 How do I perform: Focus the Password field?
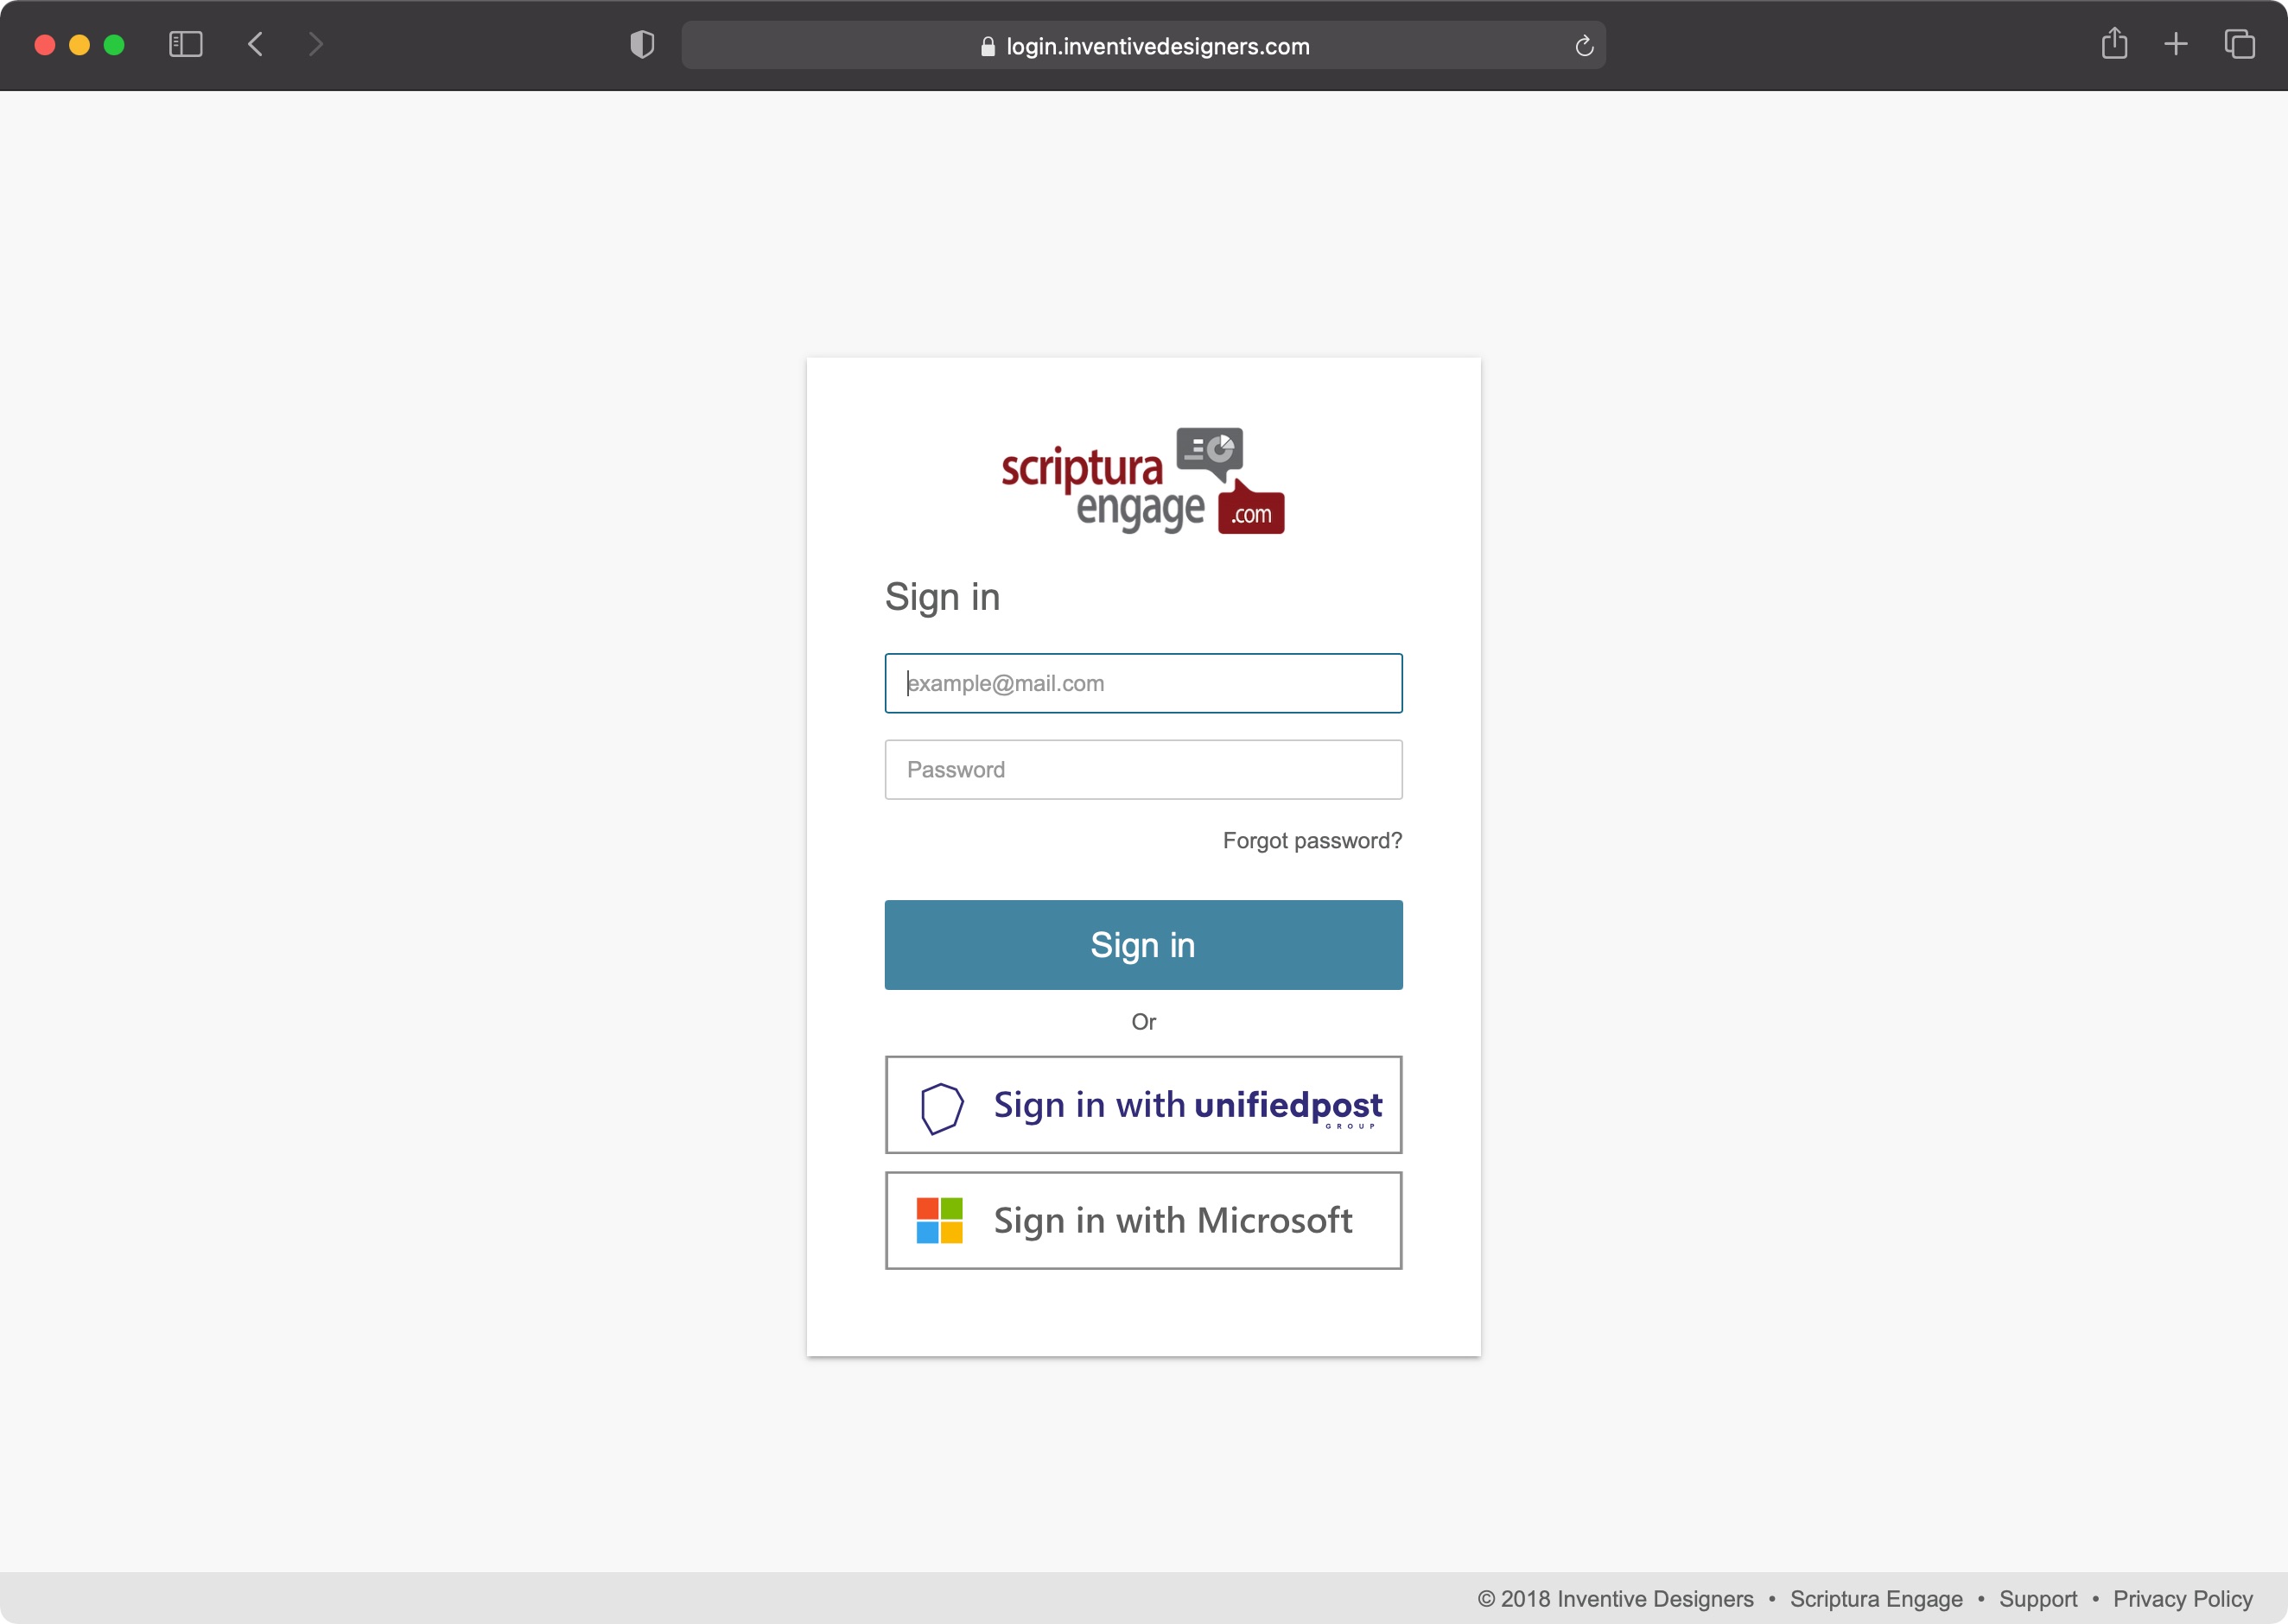point(1143,770)
